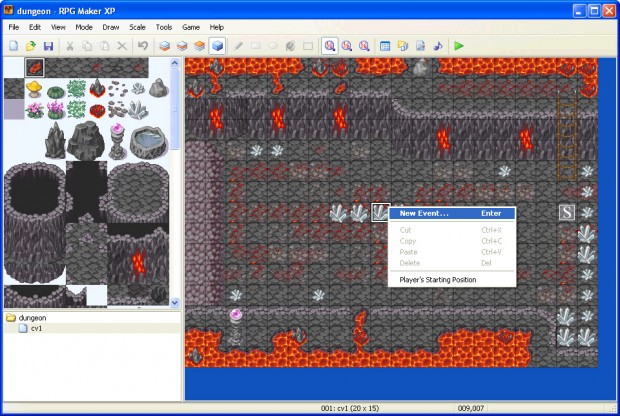Open the Database icon
Screen dimensions: 620x416
tap(385, 46)
